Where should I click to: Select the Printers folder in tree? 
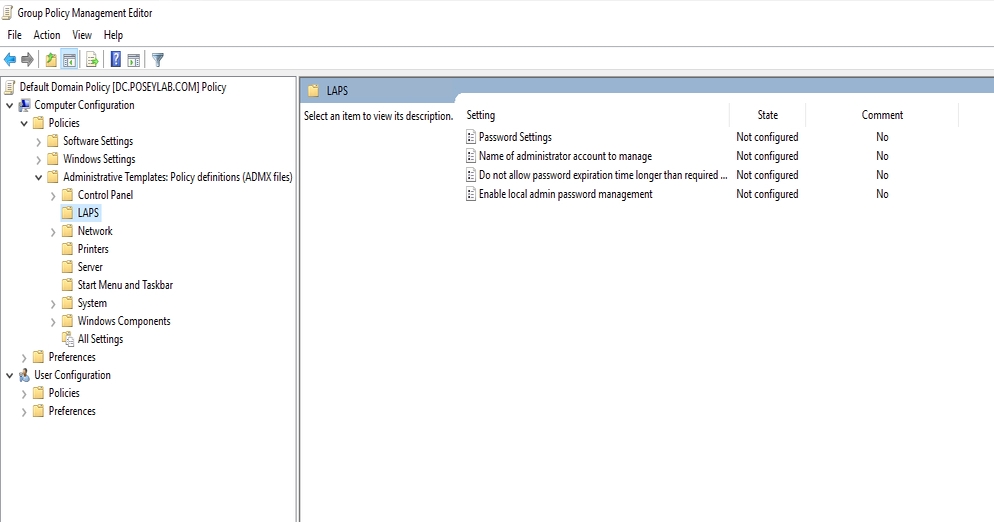93,249
